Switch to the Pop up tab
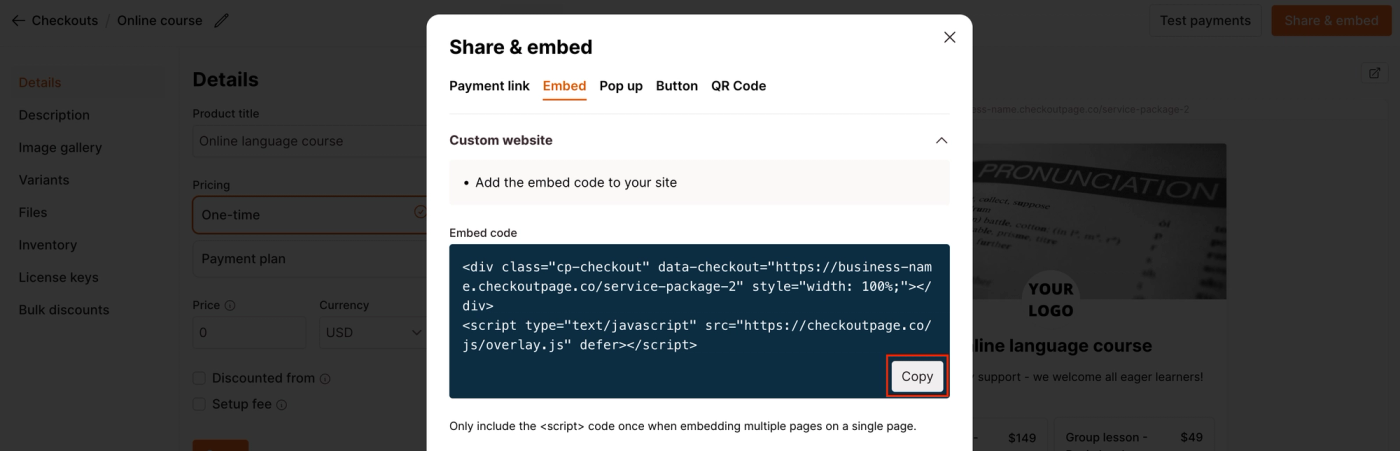The height and width of the screenshot is (451, 1400). click(621, 86)
